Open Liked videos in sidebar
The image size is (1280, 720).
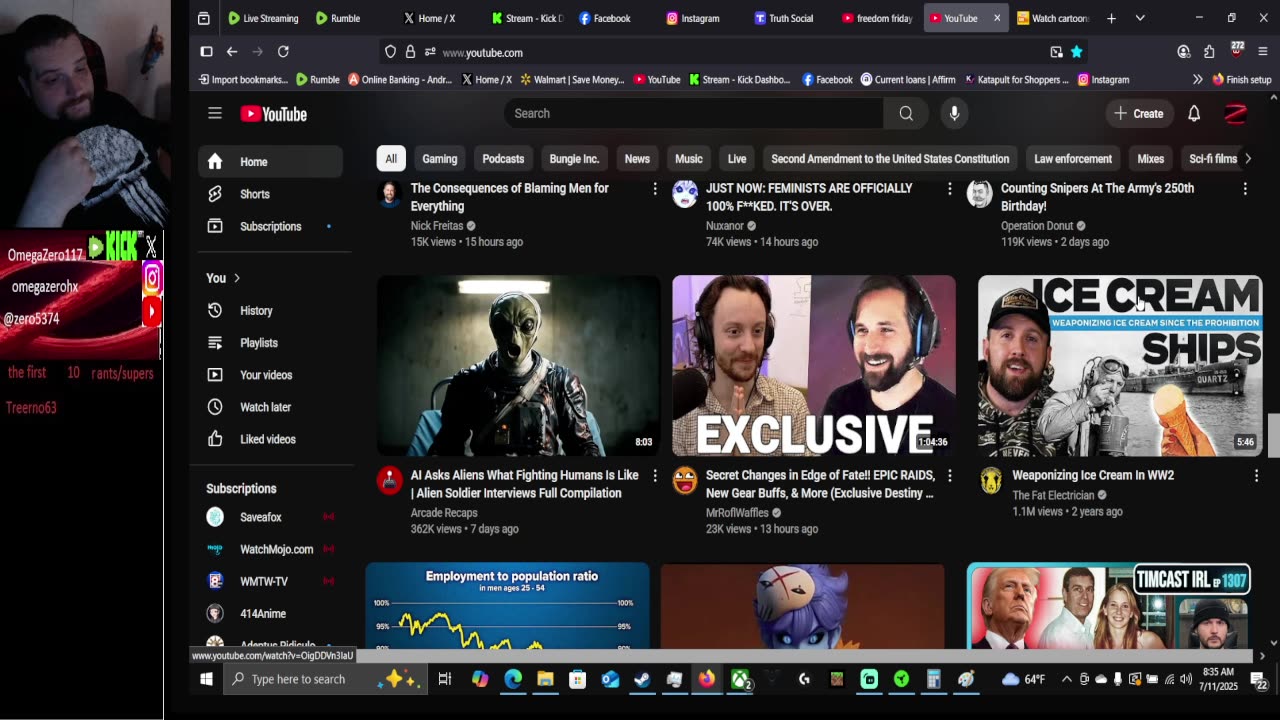271,439
